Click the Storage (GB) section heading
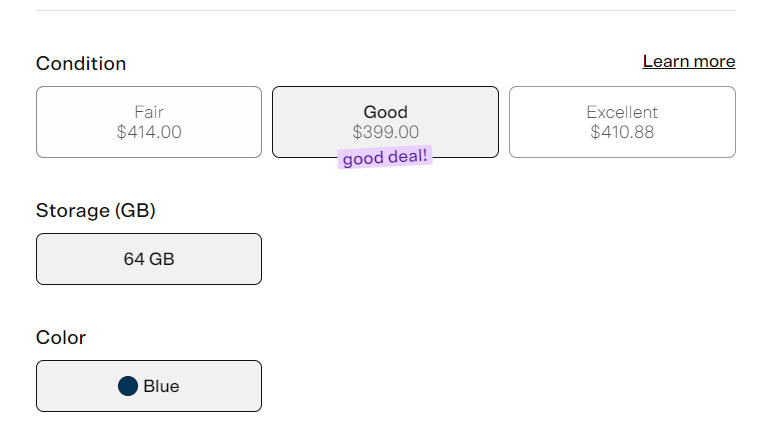 [x=96, y=211]
